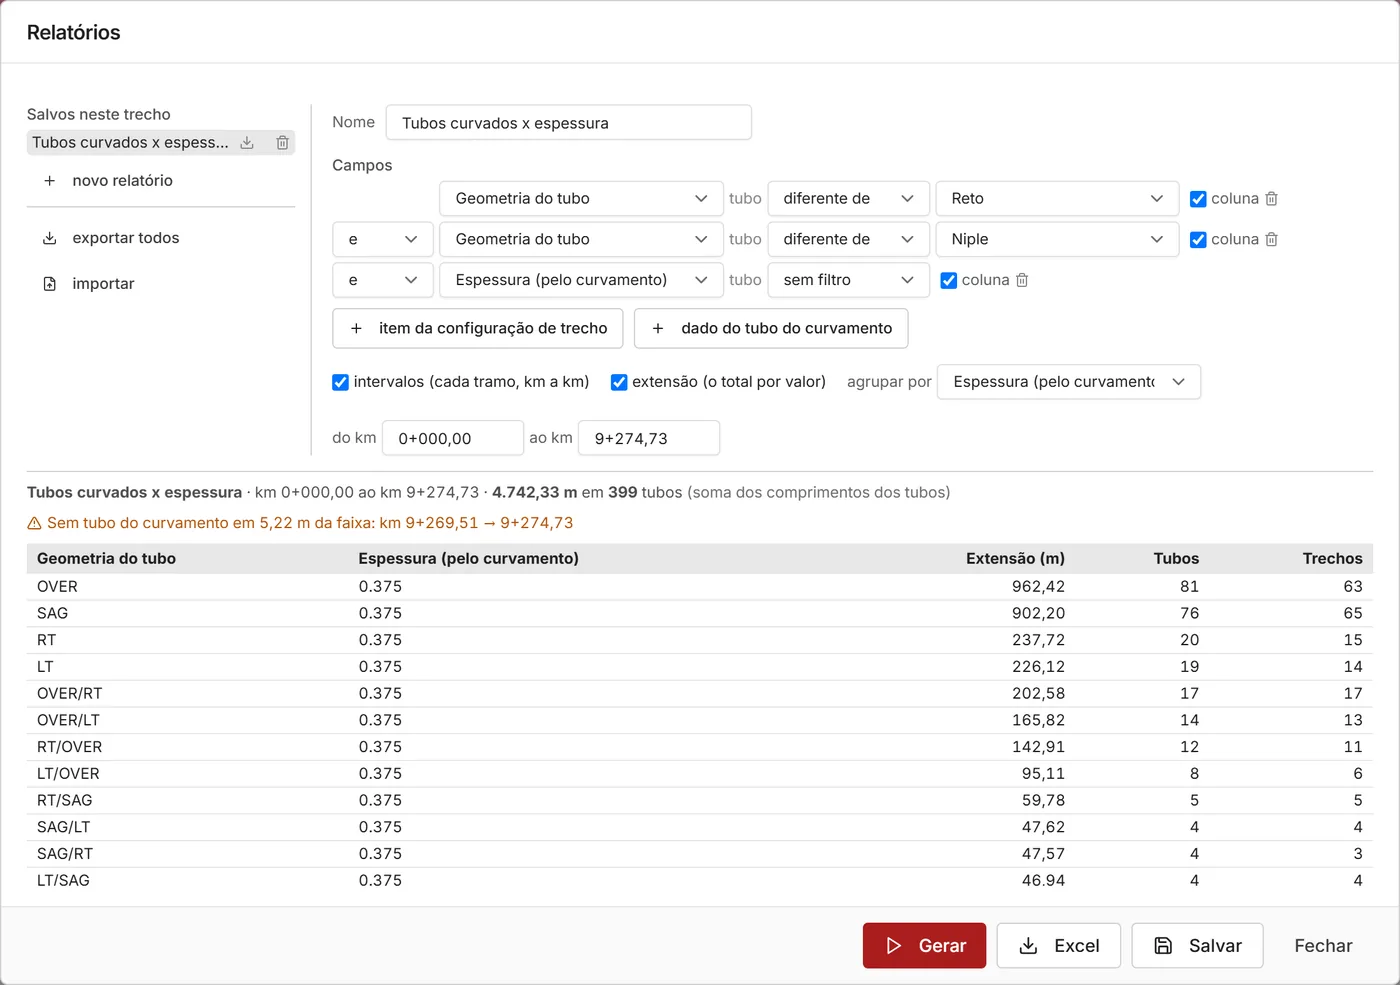The image size is (1400, 985).
Task: Click the do km input field
Action: click(x=453, y=438)
